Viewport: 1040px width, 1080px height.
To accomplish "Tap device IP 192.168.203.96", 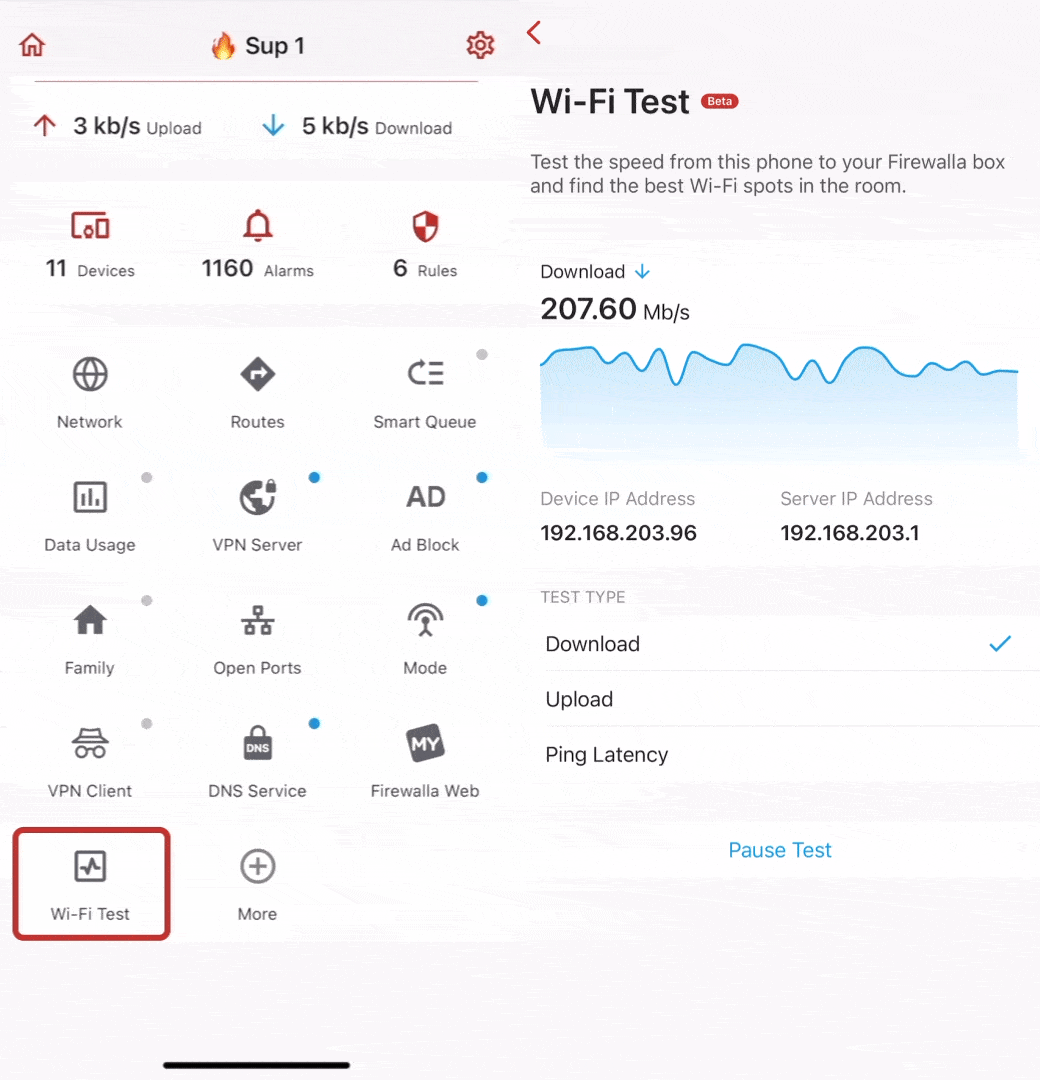I will (618, 532).
